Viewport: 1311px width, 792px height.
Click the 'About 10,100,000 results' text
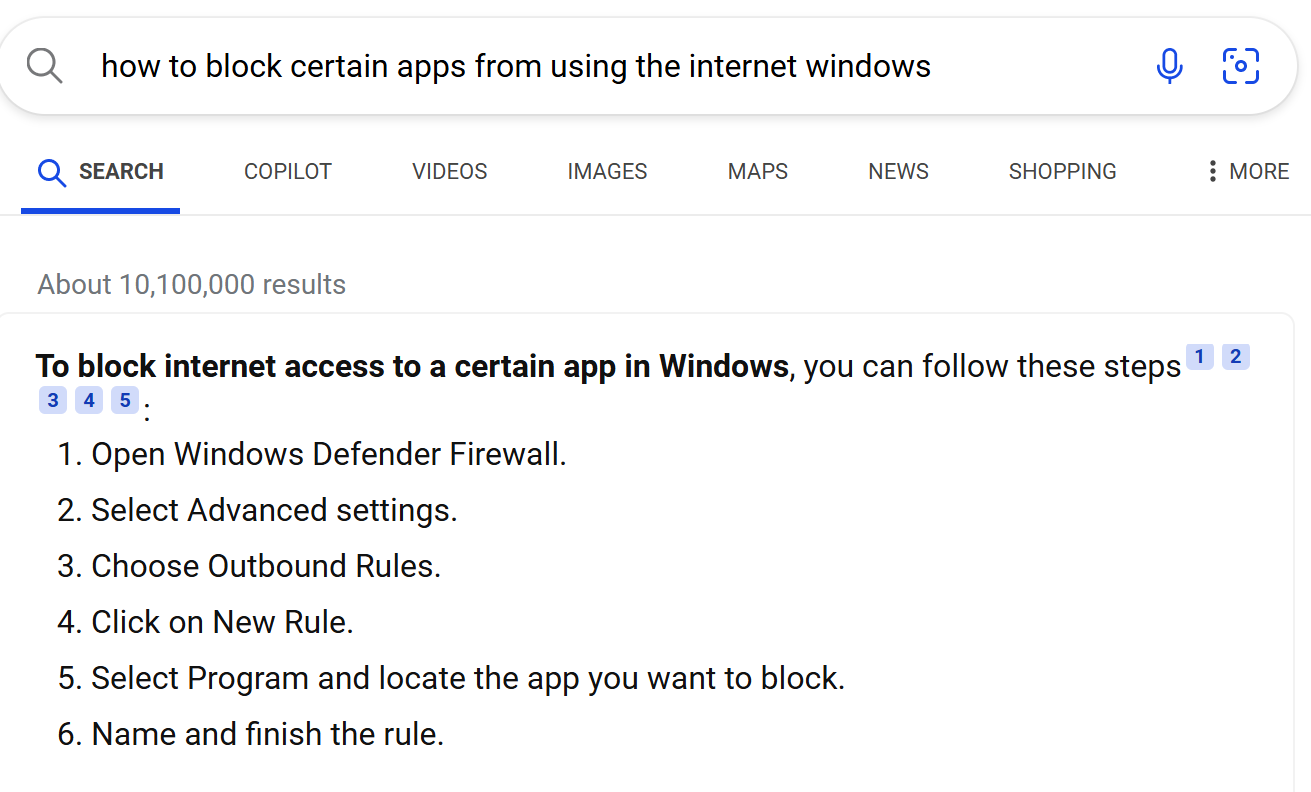point(192,285)
